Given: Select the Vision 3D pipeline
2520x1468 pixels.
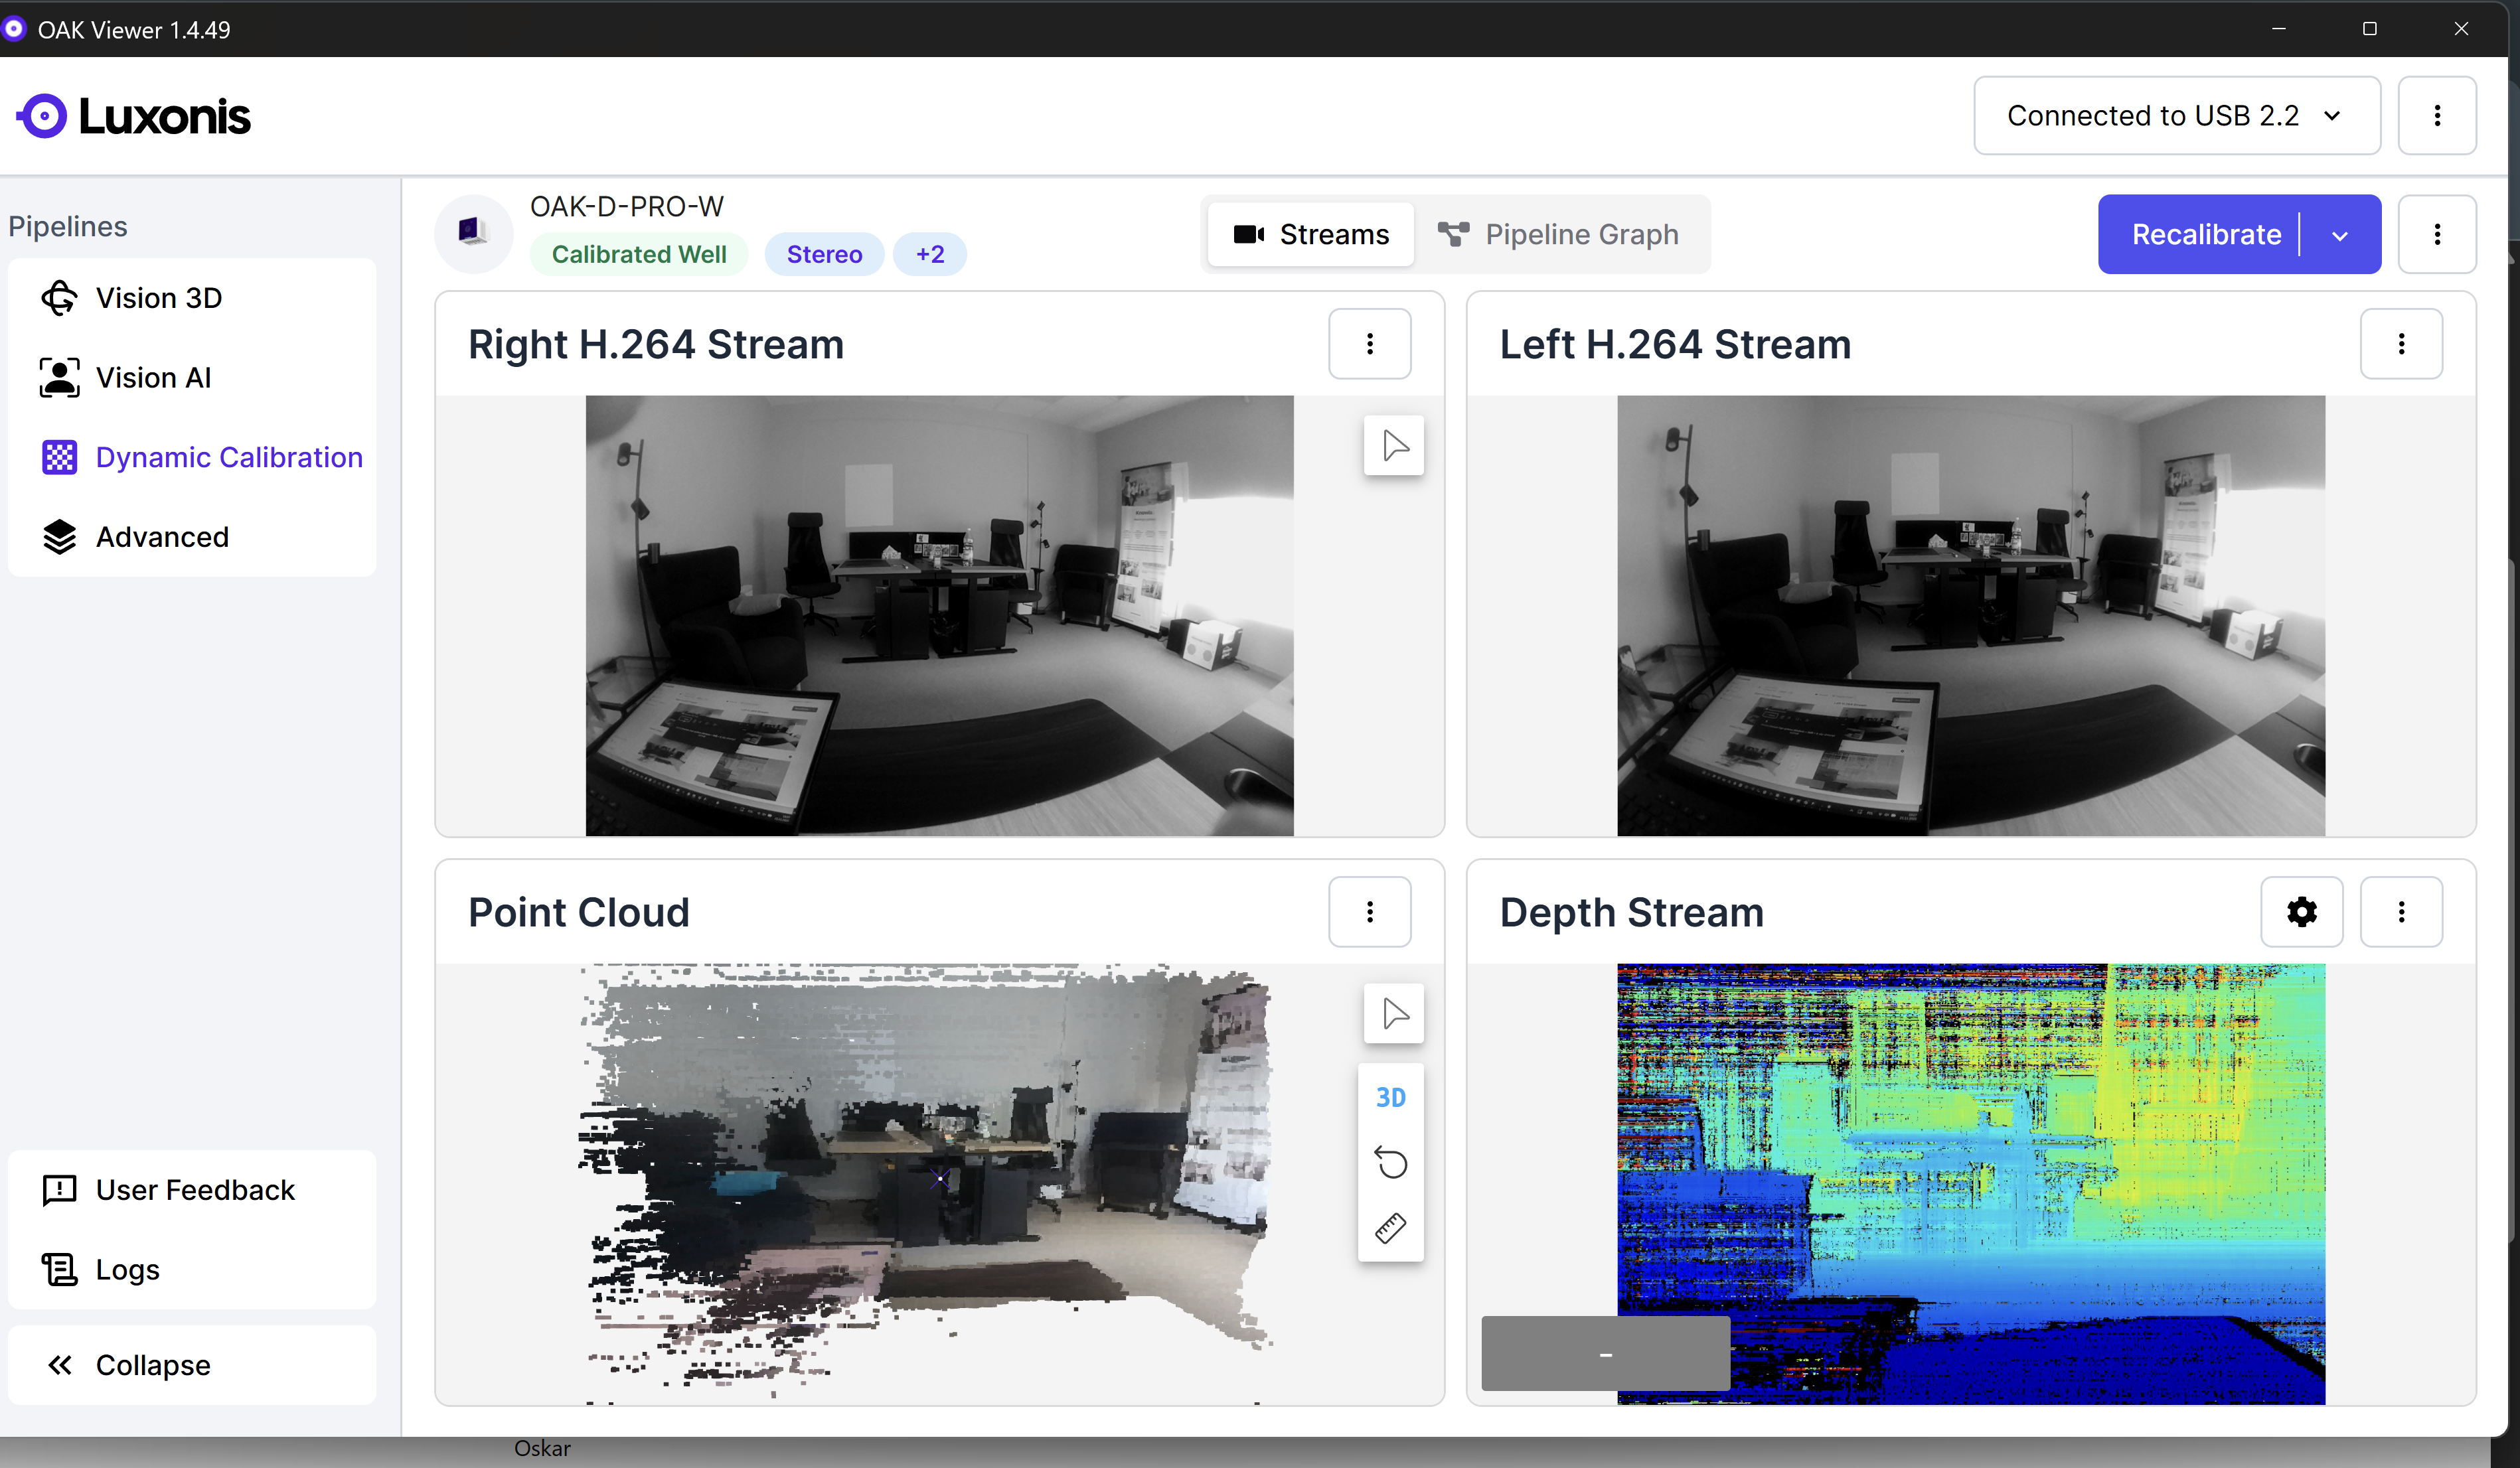Looking at the screenshot, I should (x=158, y=297).
